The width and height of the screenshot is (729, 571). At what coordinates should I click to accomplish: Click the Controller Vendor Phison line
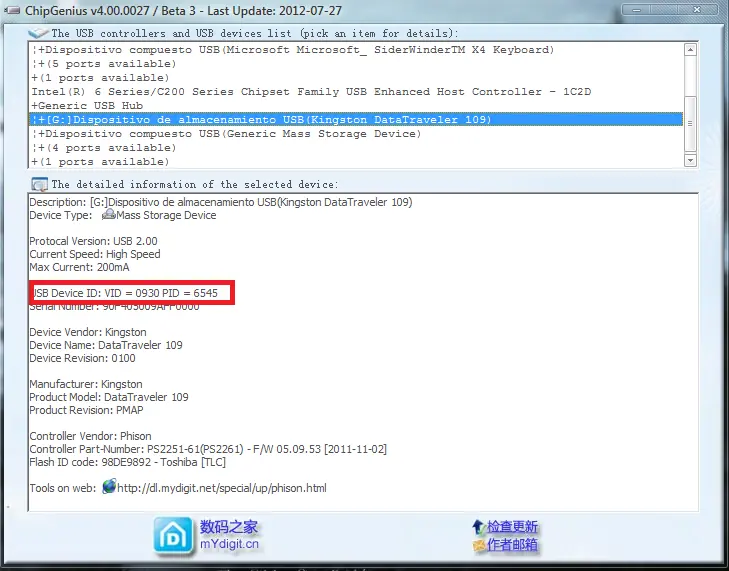coord(91,436)
